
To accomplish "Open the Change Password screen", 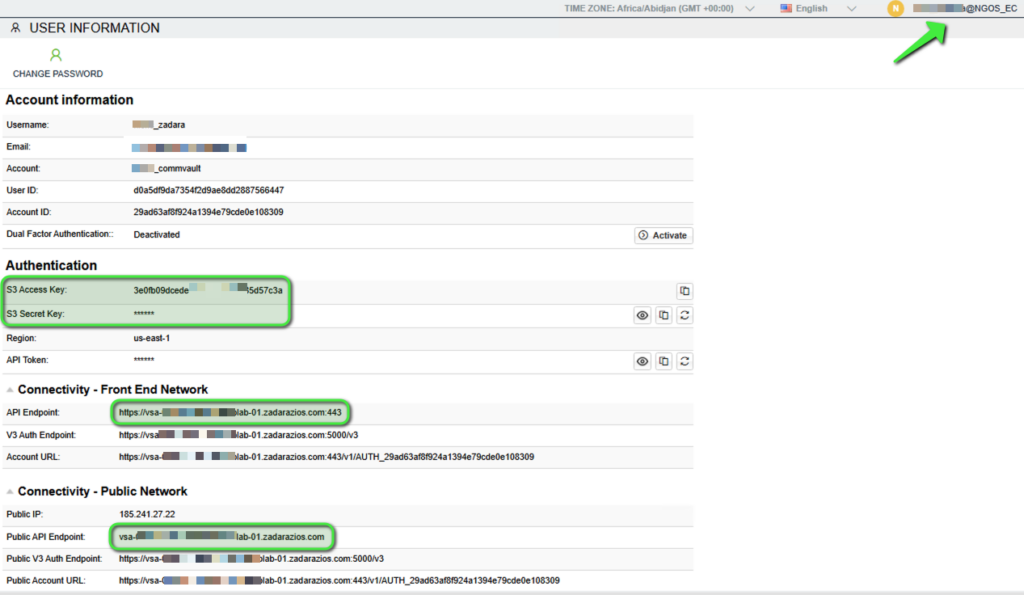I will (x=57, y=64).
